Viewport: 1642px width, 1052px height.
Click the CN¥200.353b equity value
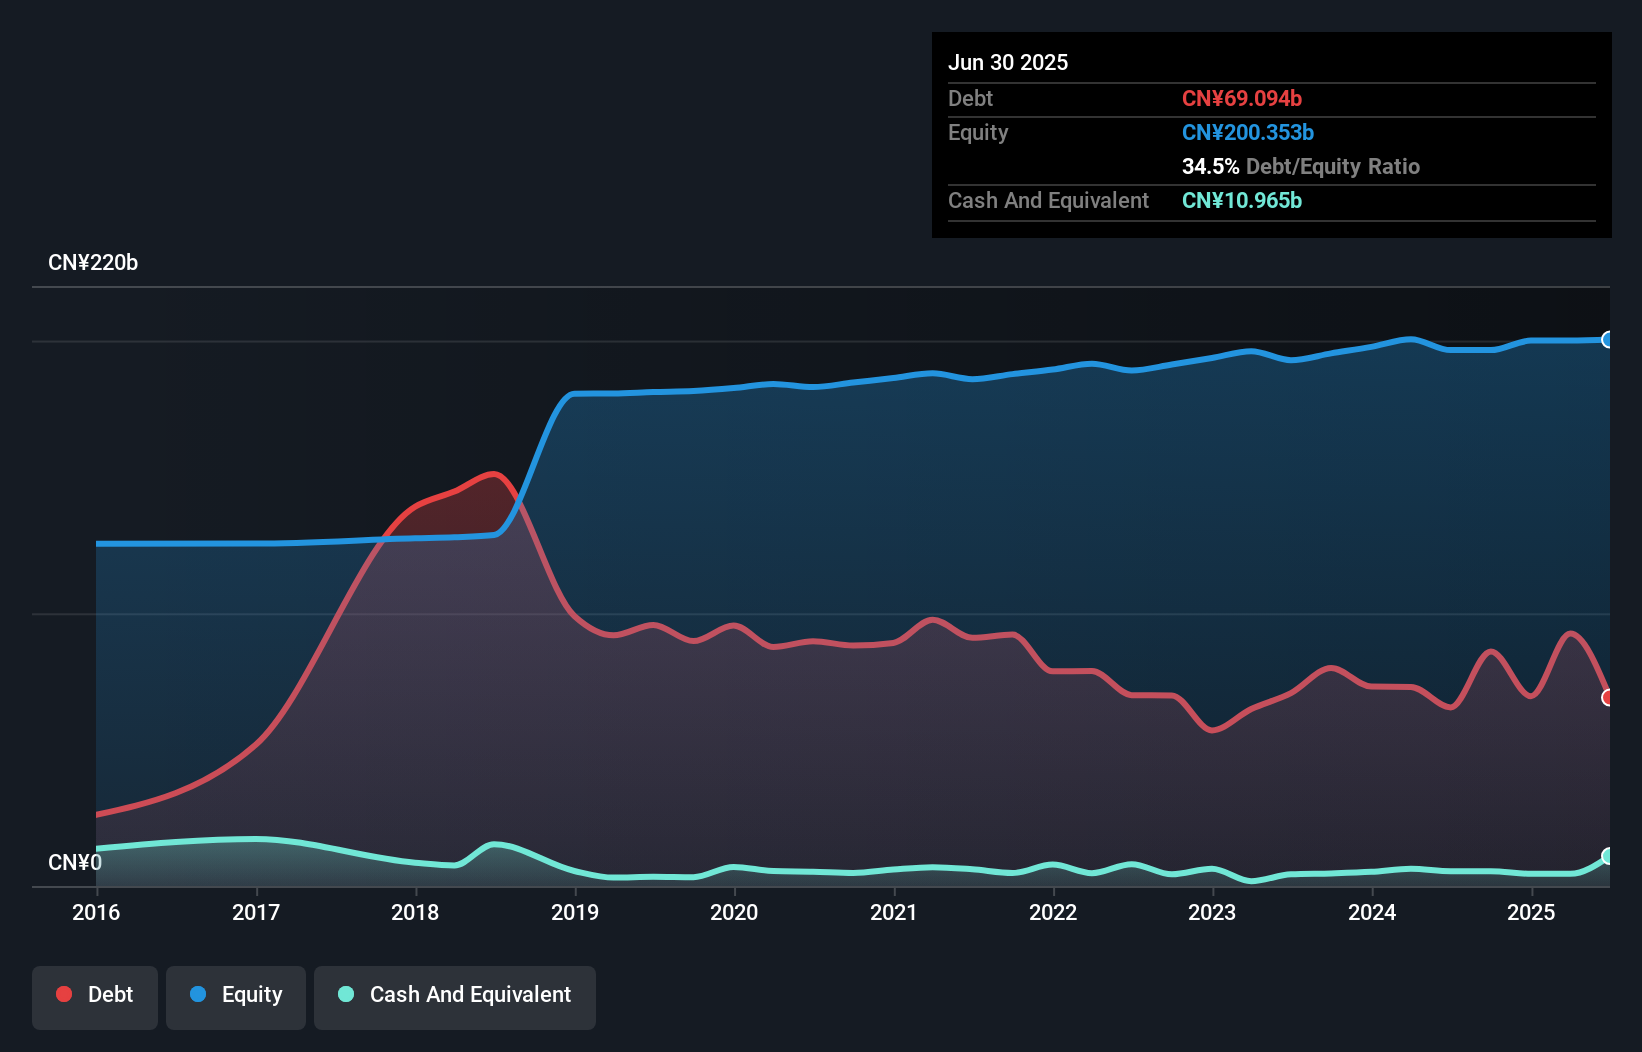click(x=1248, y=132)
